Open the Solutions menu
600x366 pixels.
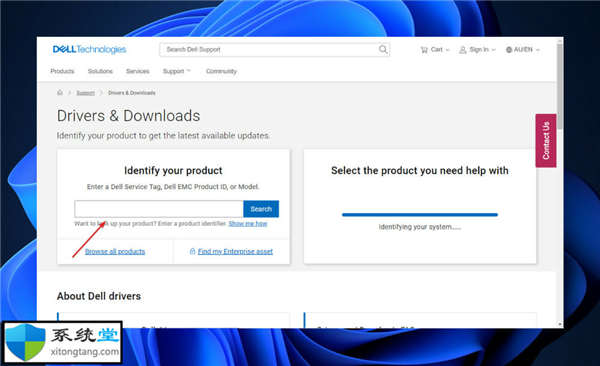pos(100,71)
